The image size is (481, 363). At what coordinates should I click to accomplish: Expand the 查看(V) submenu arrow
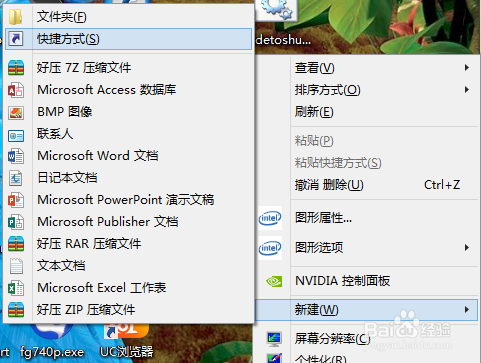tap(467, 68)
